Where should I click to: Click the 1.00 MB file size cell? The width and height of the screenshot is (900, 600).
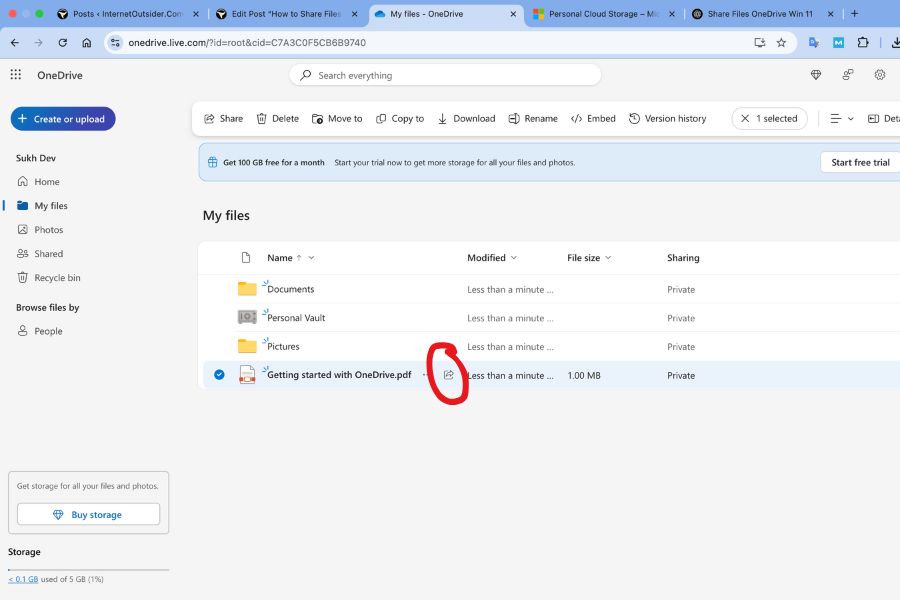[584, 376]
